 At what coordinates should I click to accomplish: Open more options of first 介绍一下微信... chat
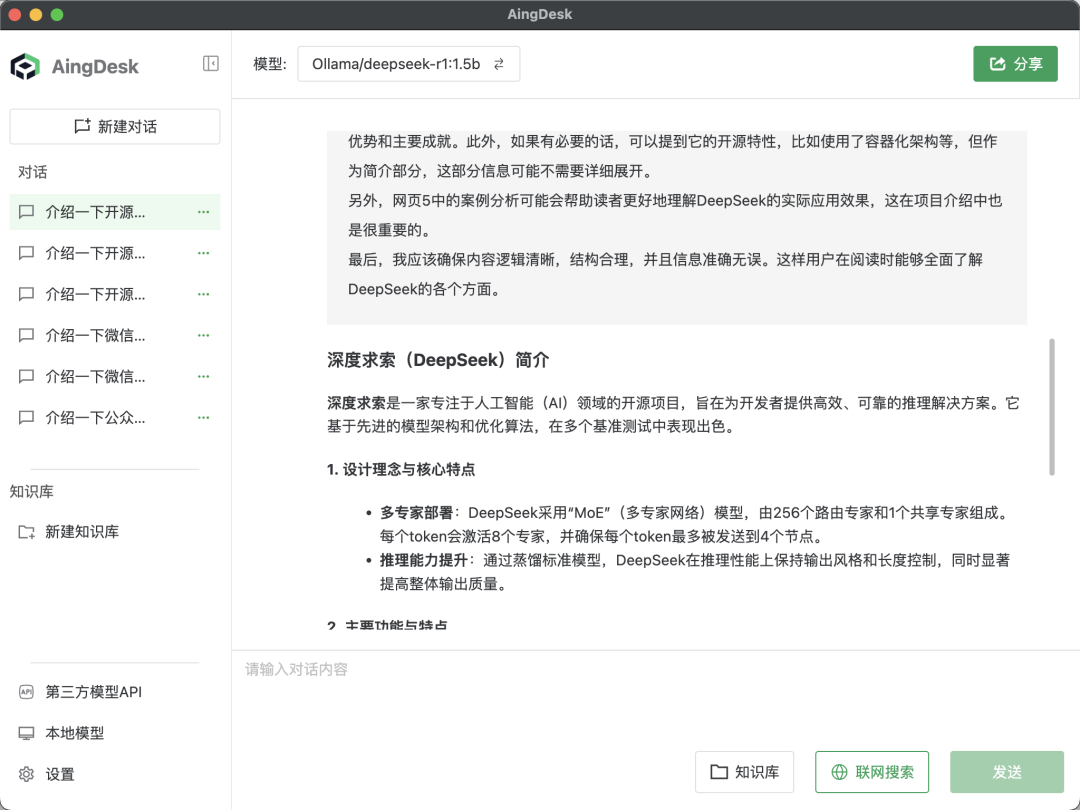[203, 335]
